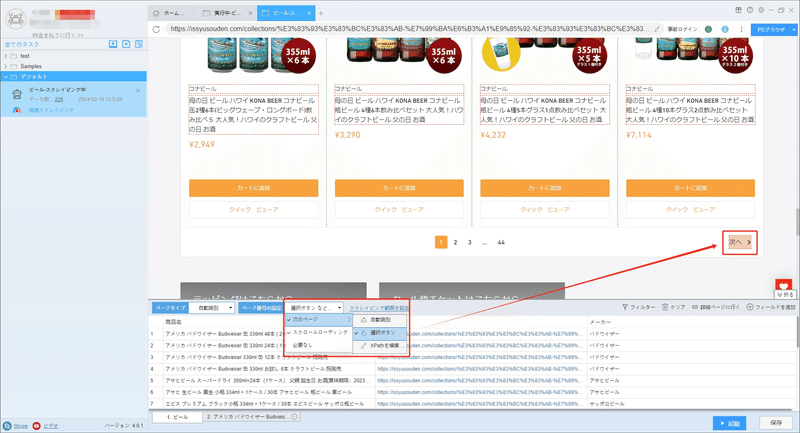Expand the test folder in task tree
This screenshot has width=800, height=433.
click(6, 56)
